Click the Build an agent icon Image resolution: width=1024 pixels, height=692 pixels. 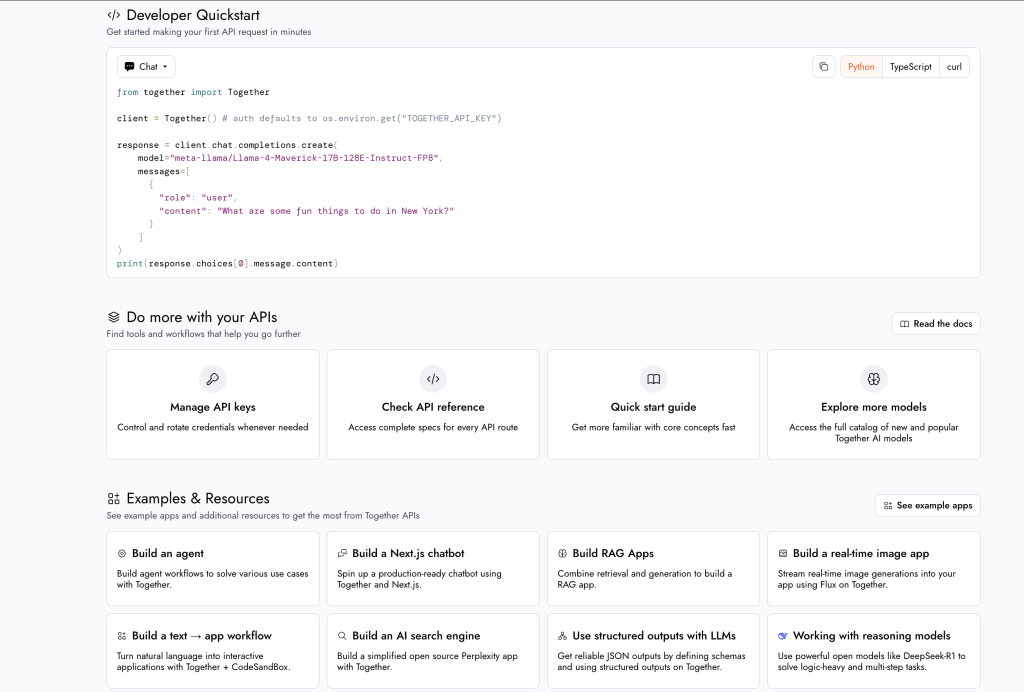(121, 554)
